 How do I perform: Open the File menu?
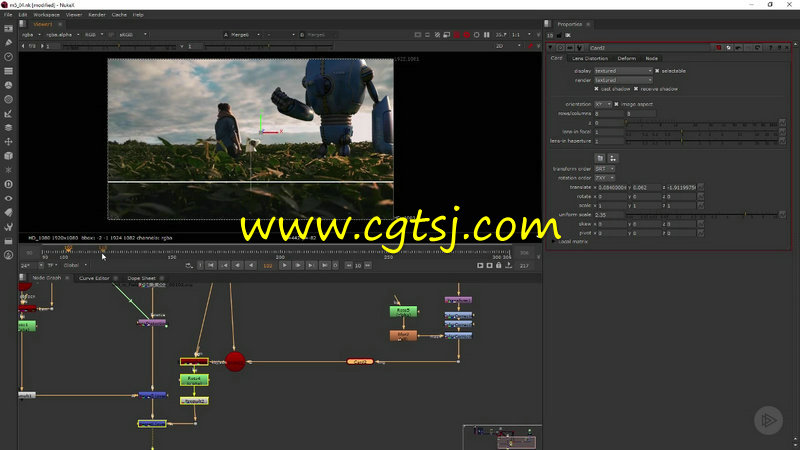coord(8,15)
